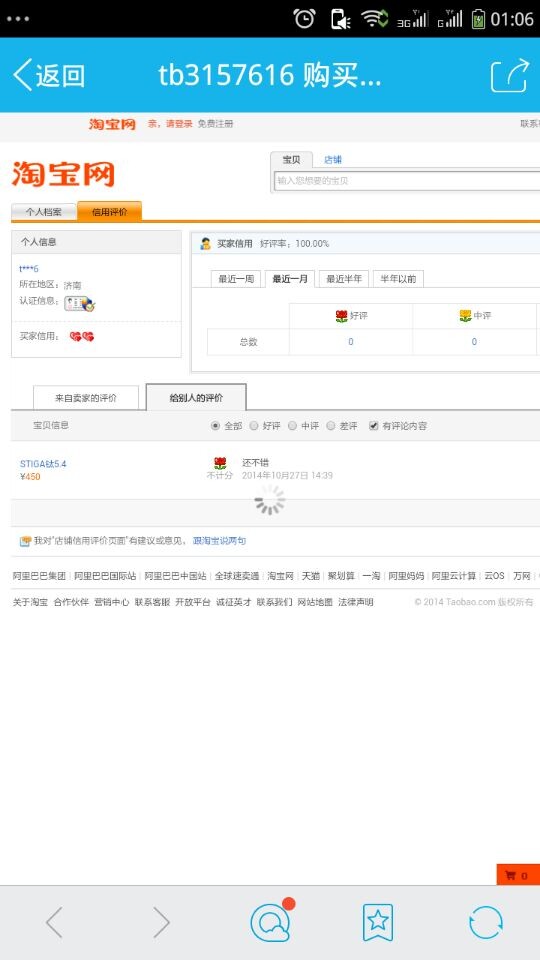The width and height of the screenshot is (540, 960).
Task: Click the 免费注册 register link
Action: point(215,124)
